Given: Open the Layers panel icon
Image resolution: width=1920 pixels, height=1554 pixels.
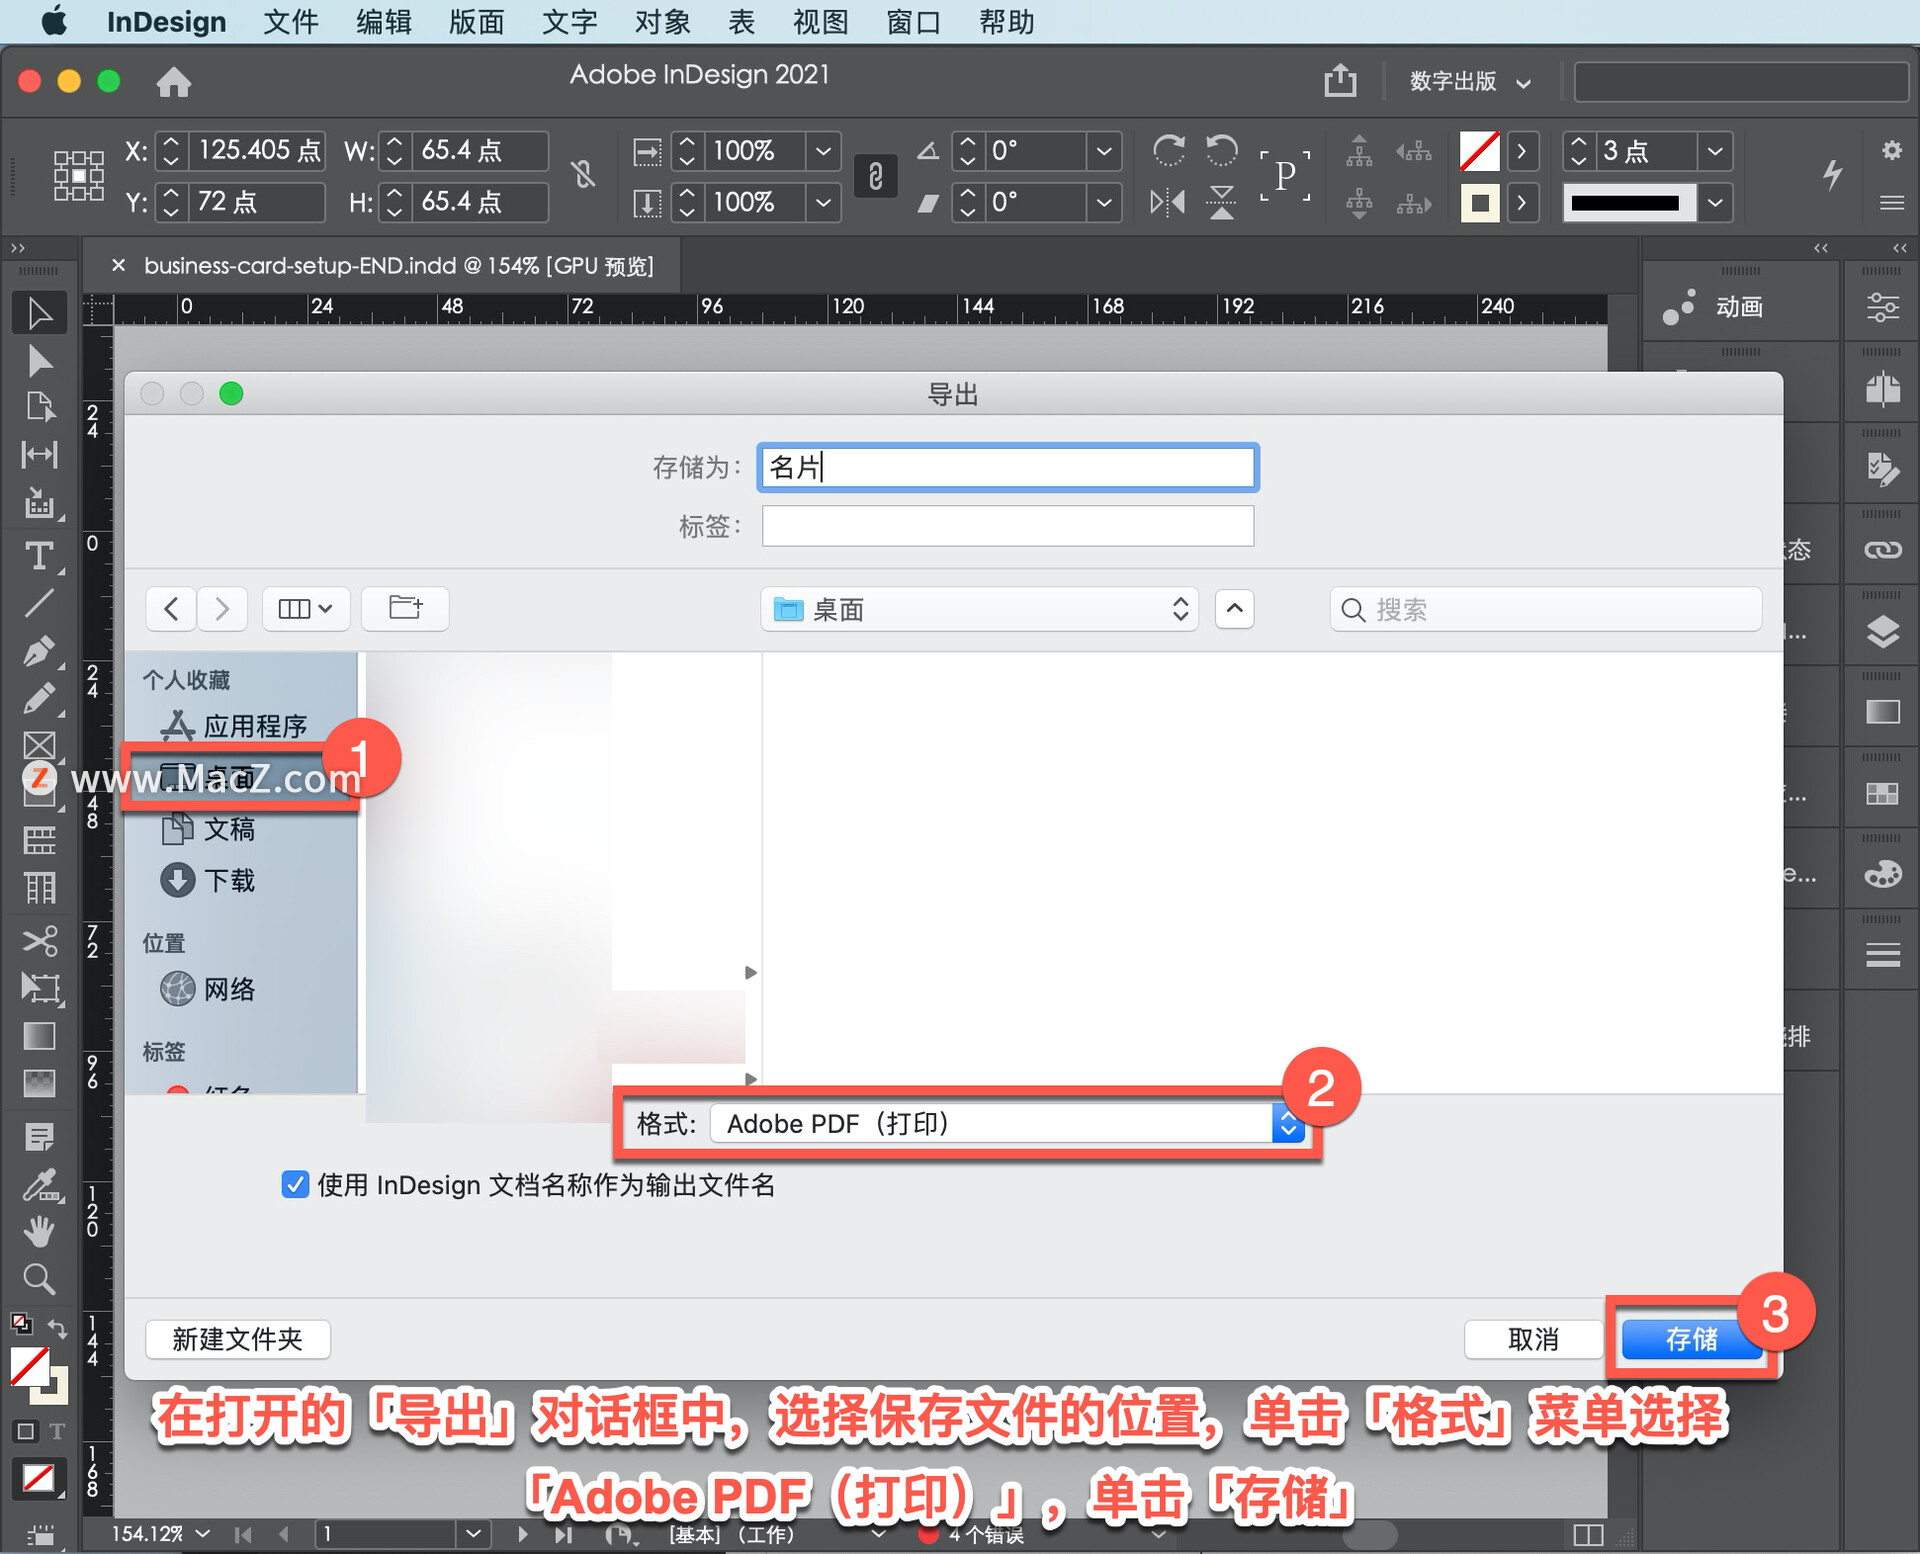Looking at the screenshot, I should [x=1883, y=632].
